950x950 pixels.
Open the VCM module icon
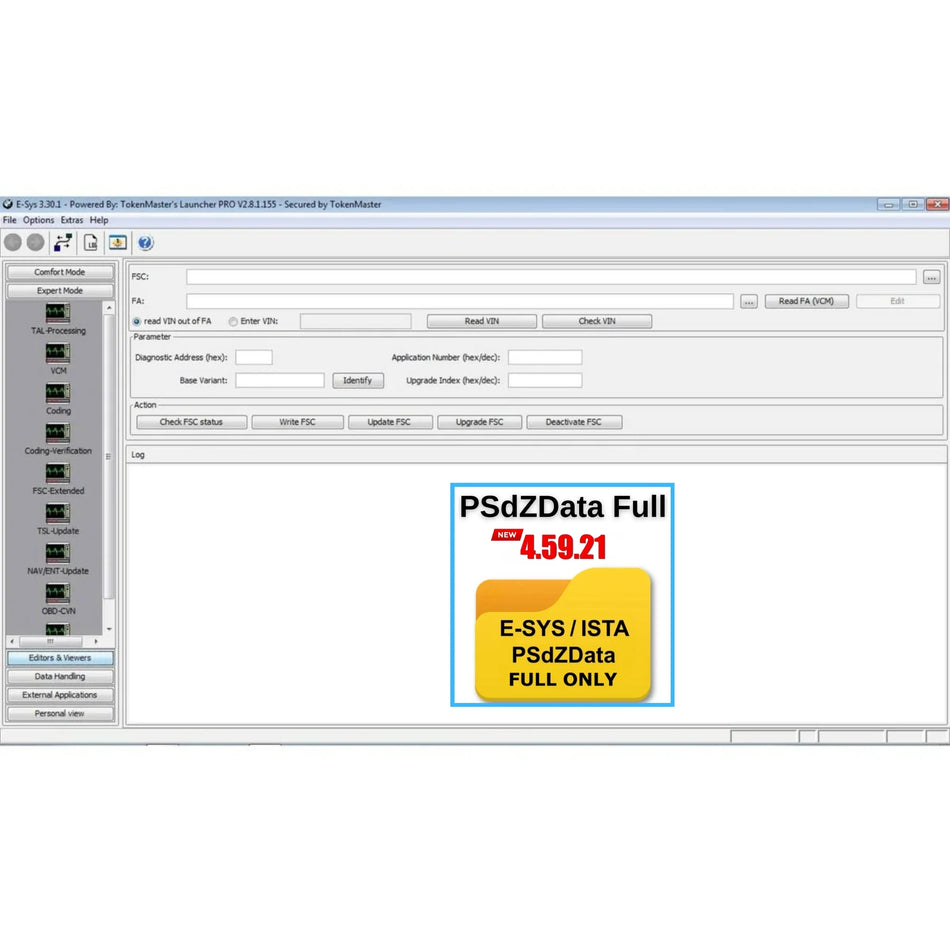click(58, 353)
